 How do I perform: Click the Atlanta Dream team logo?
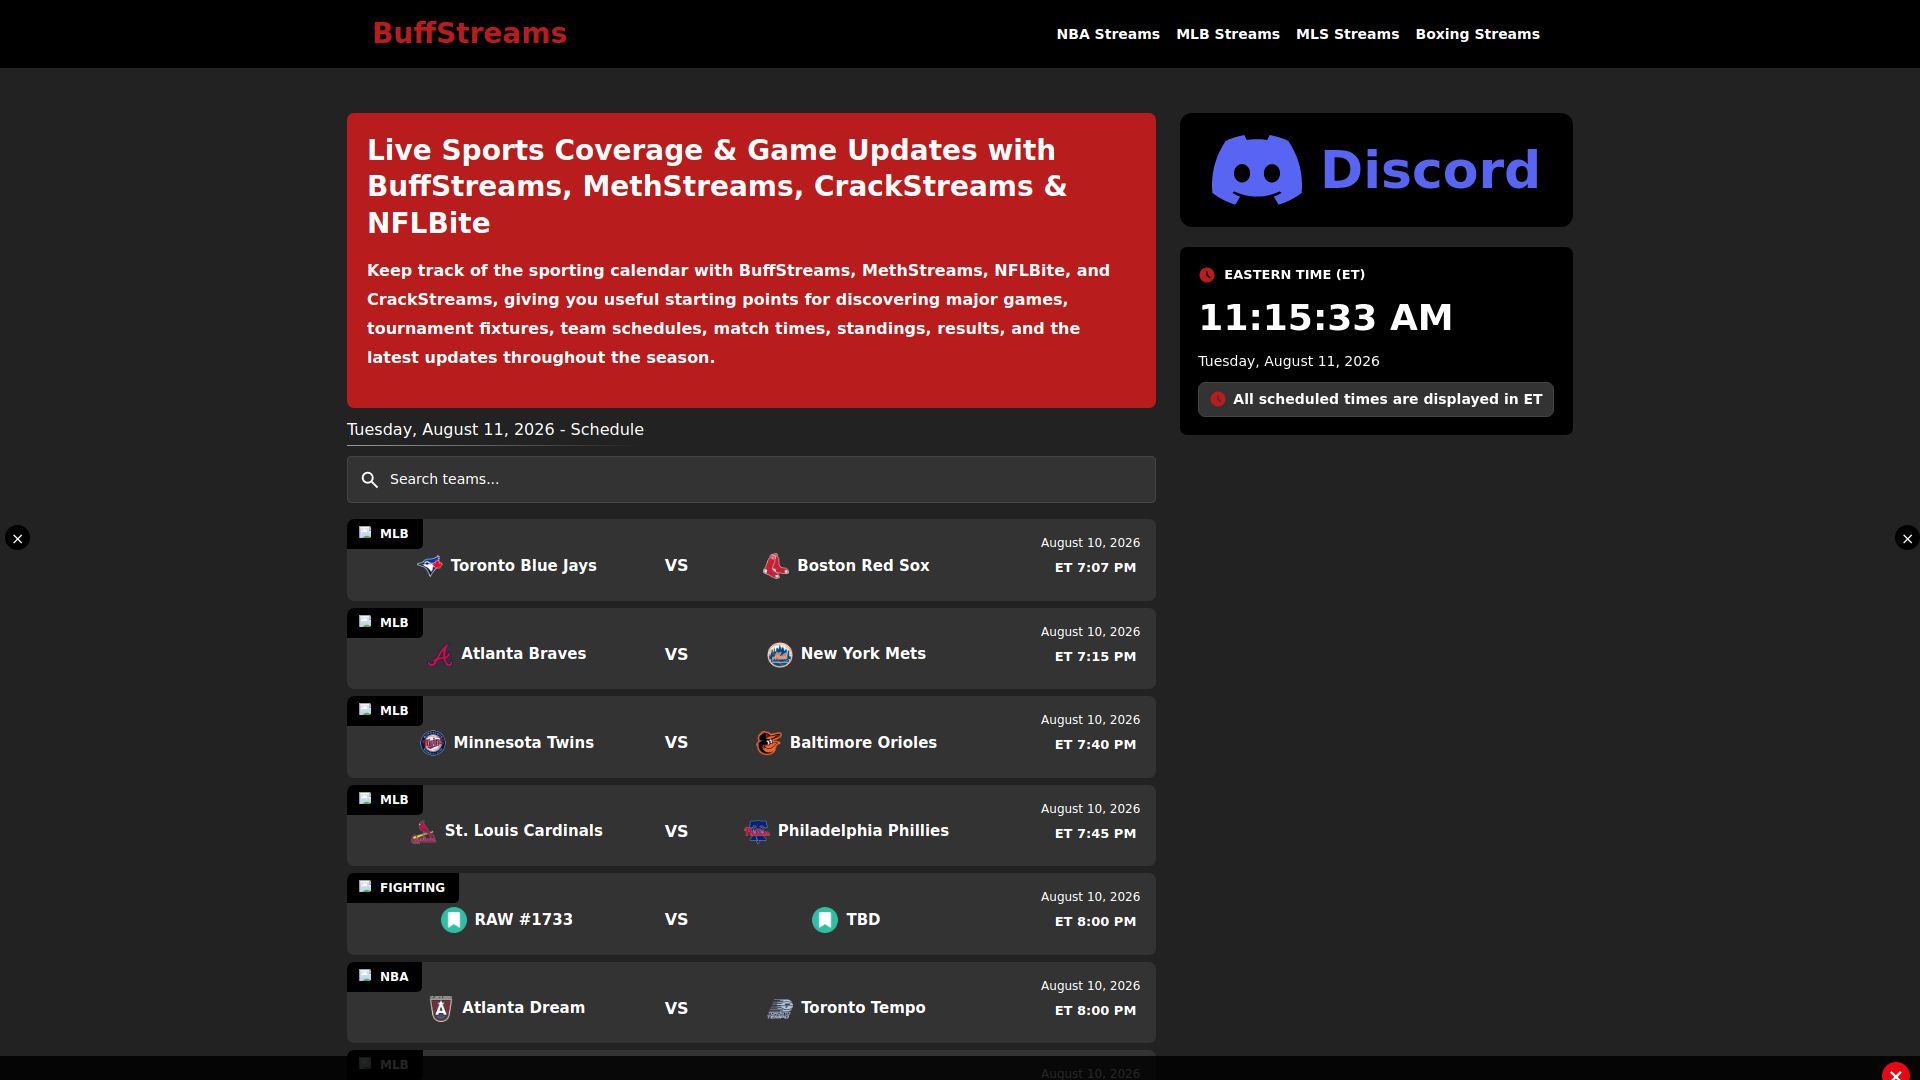click(441, 1009)
